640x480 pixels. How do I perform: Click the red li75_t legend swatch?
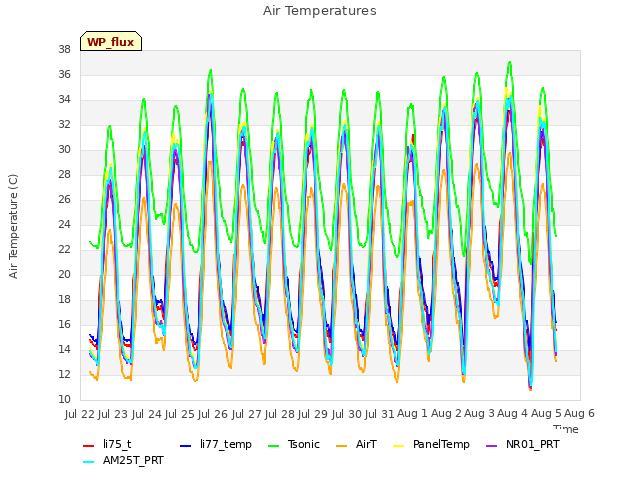[89, 446]
